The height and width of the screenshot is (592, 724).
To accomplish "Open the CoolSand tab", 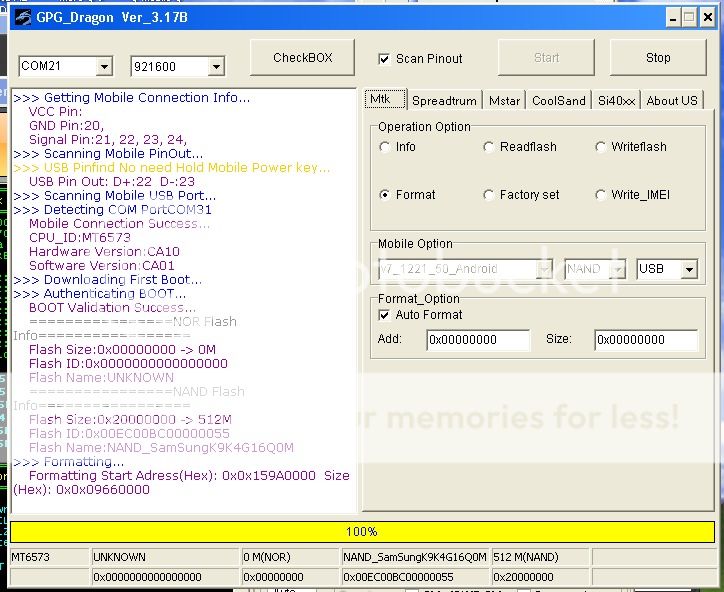I will tap(558, 101).
